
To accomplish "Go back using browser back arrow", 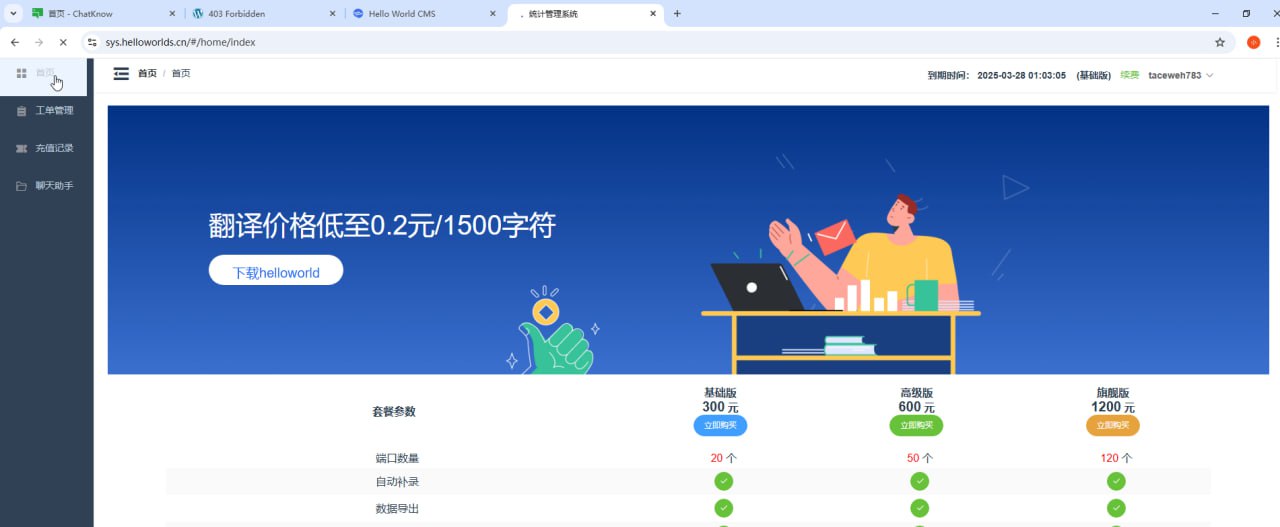I will point(15,42).
